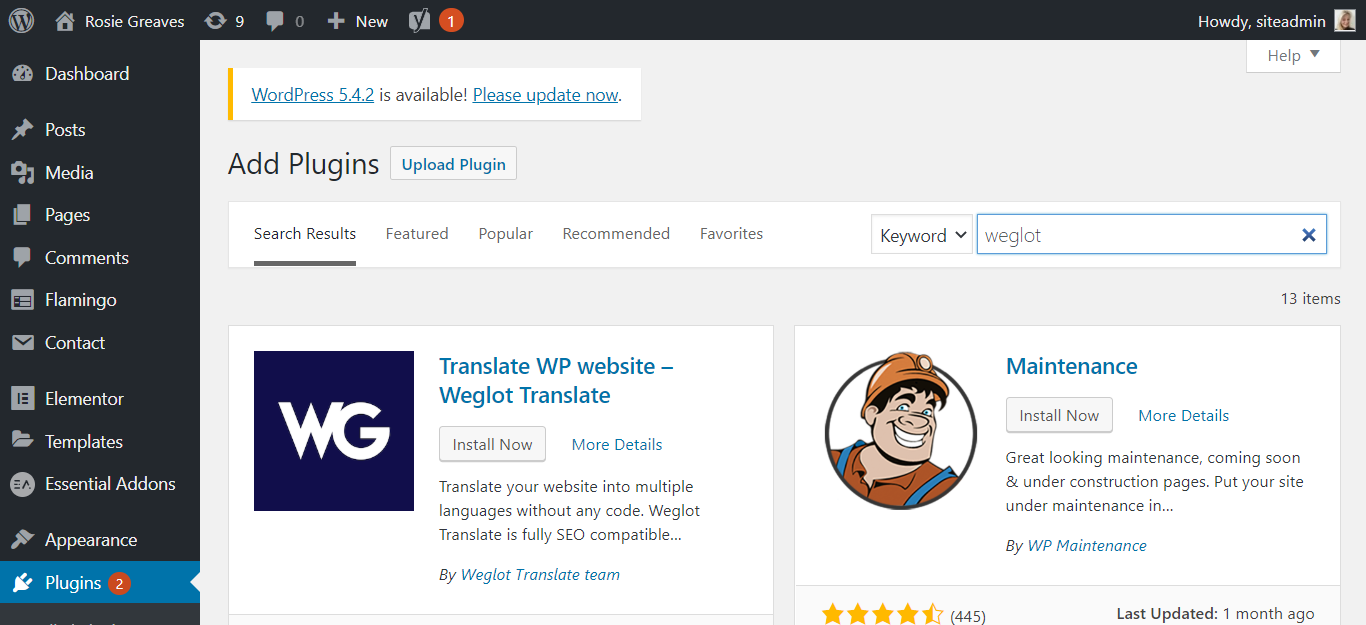Expand the Help panel tab
This screenshot has width=1366, height=625.
pyautogui.click(x=1293, y=56)
